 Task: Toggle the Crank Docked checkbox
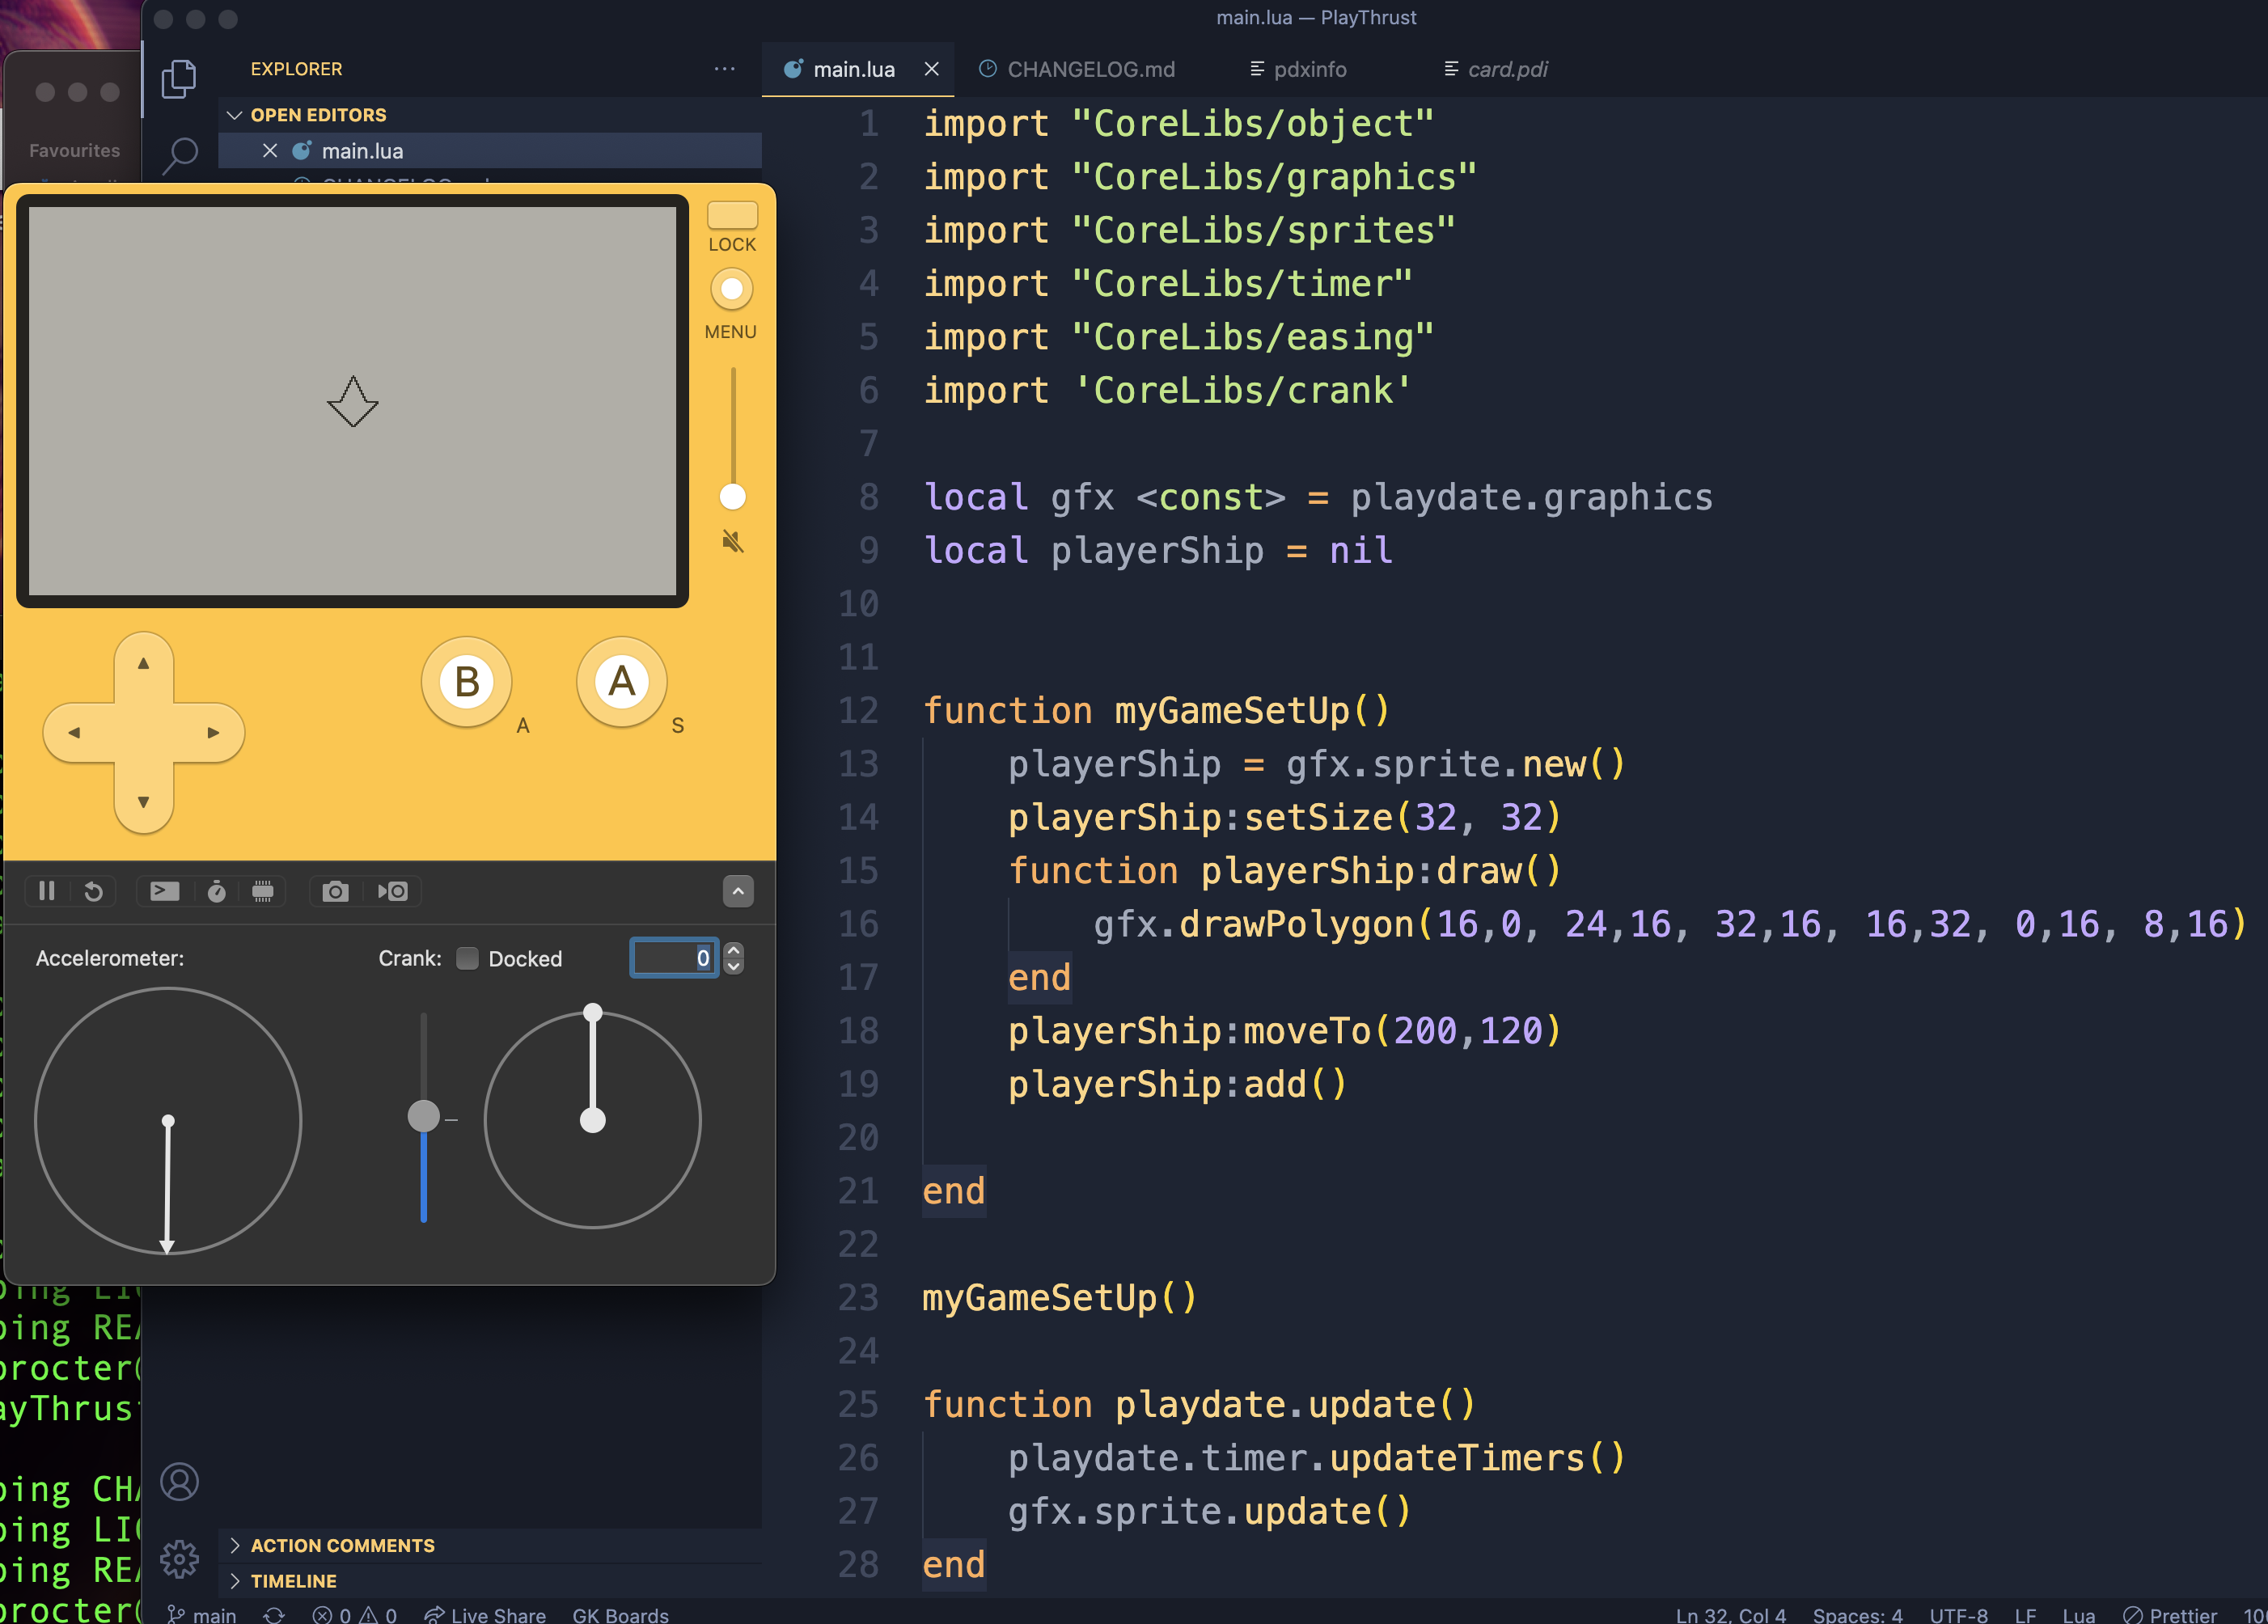(x=467, y=958)
